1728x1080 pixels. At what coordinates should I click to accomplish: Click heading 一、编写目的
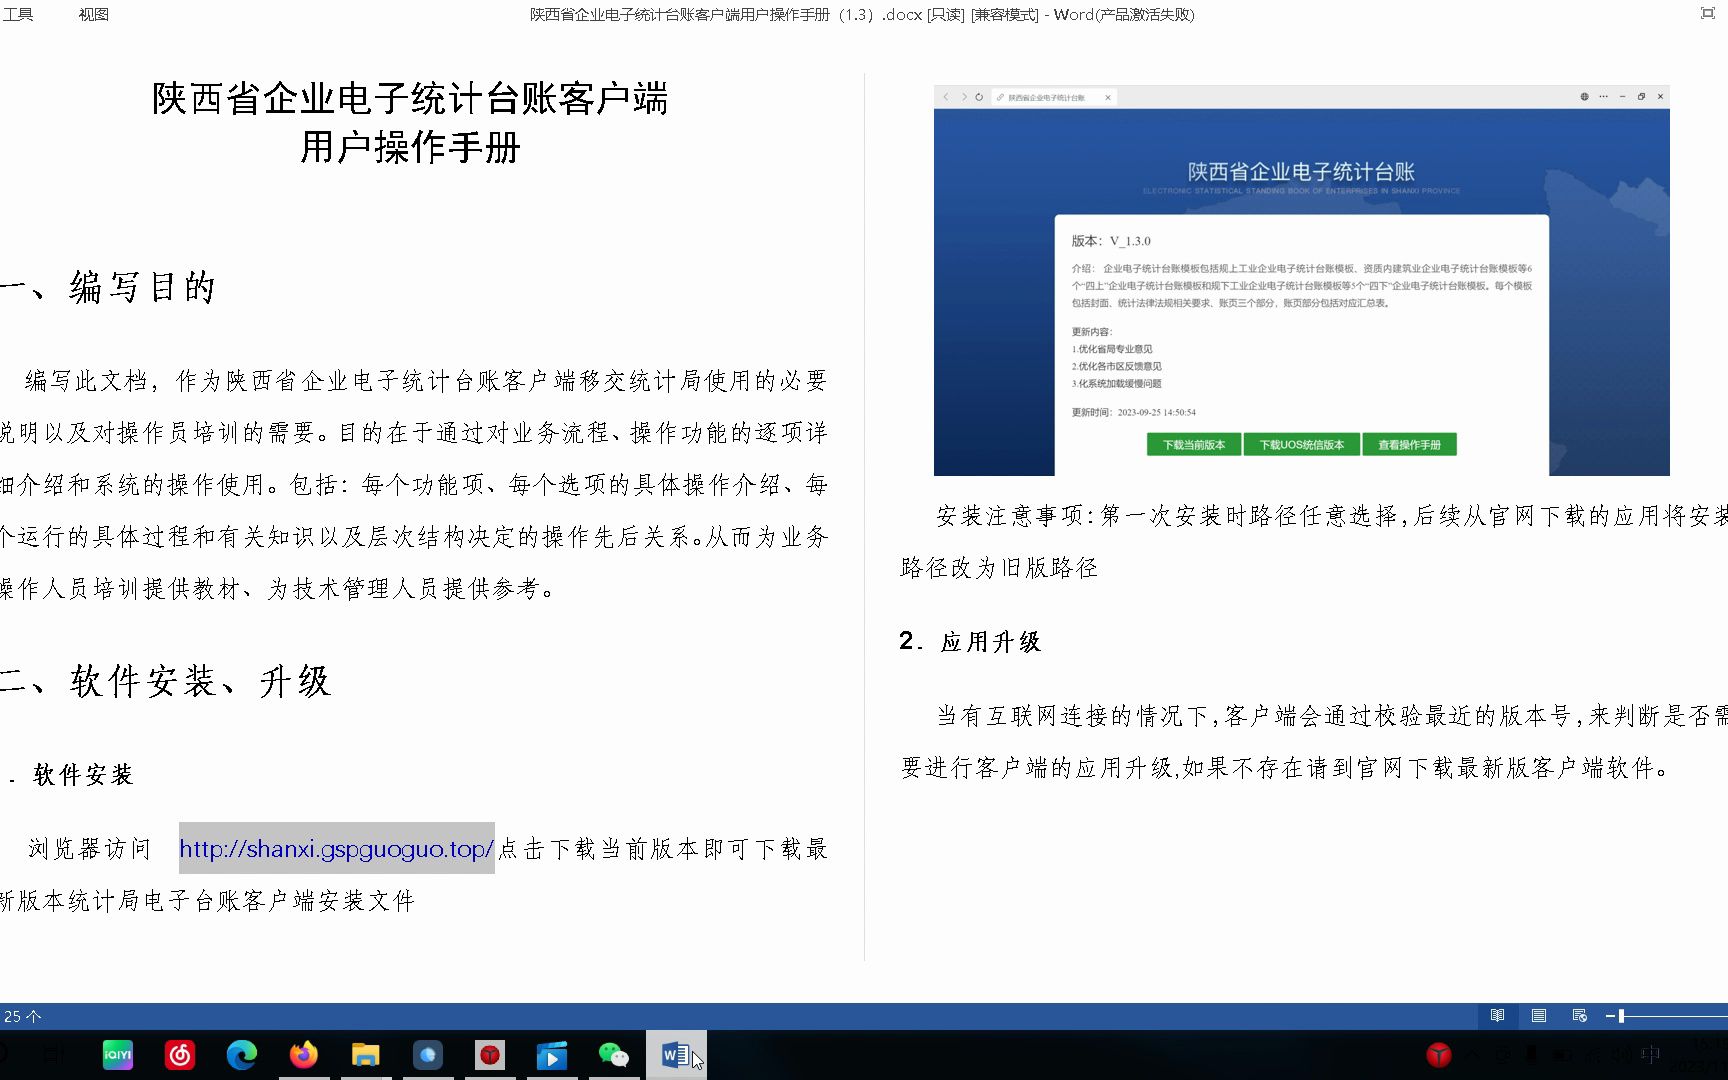108,287
